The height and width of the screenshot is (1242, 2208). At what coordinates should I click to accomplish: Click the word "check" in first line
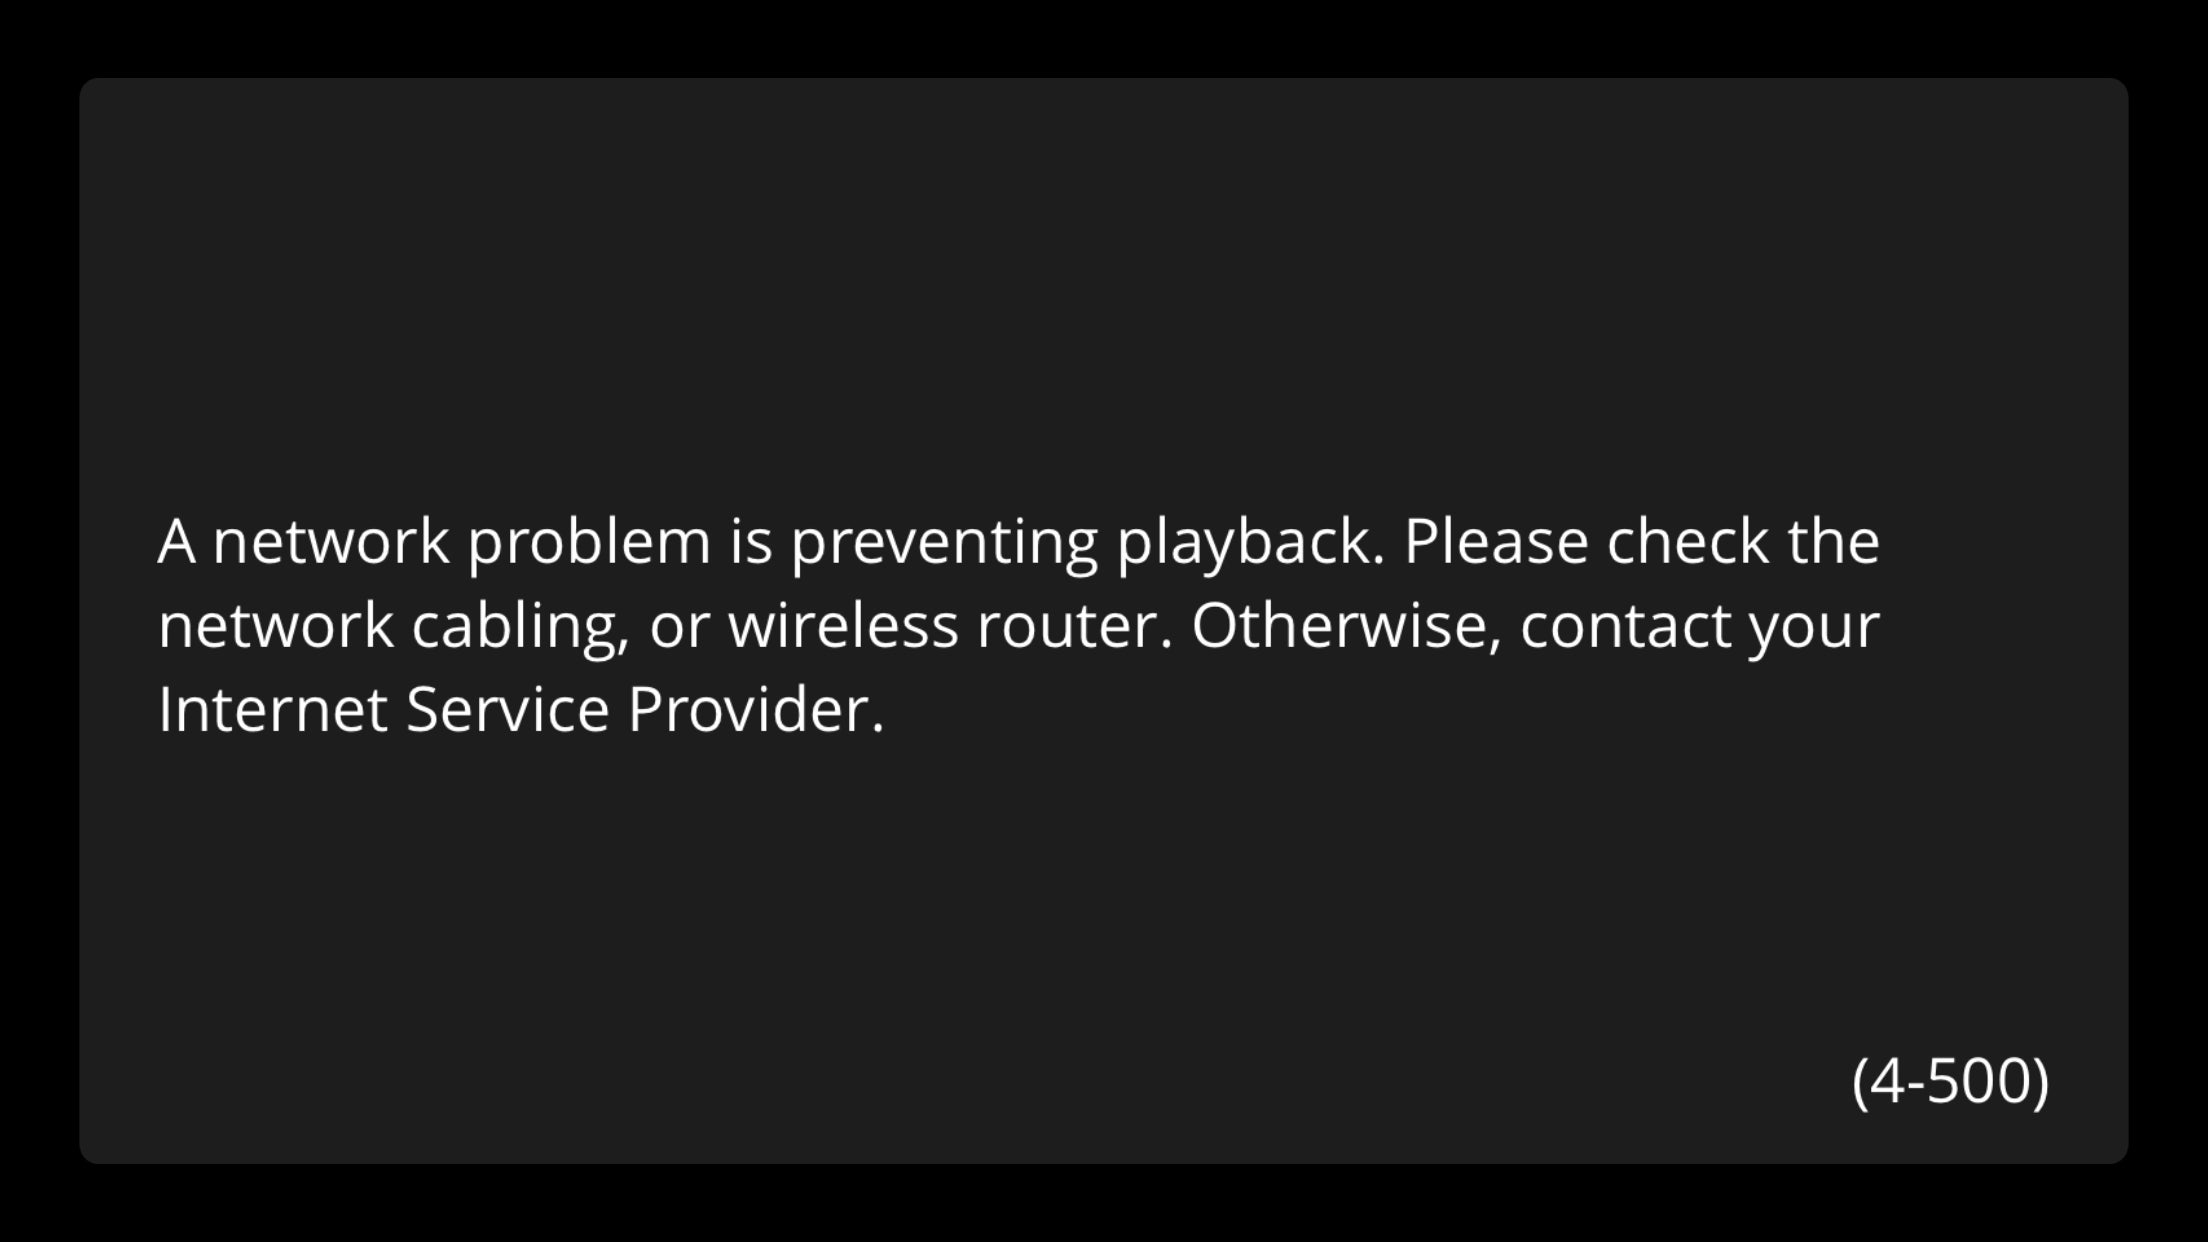coord(1688,541)
